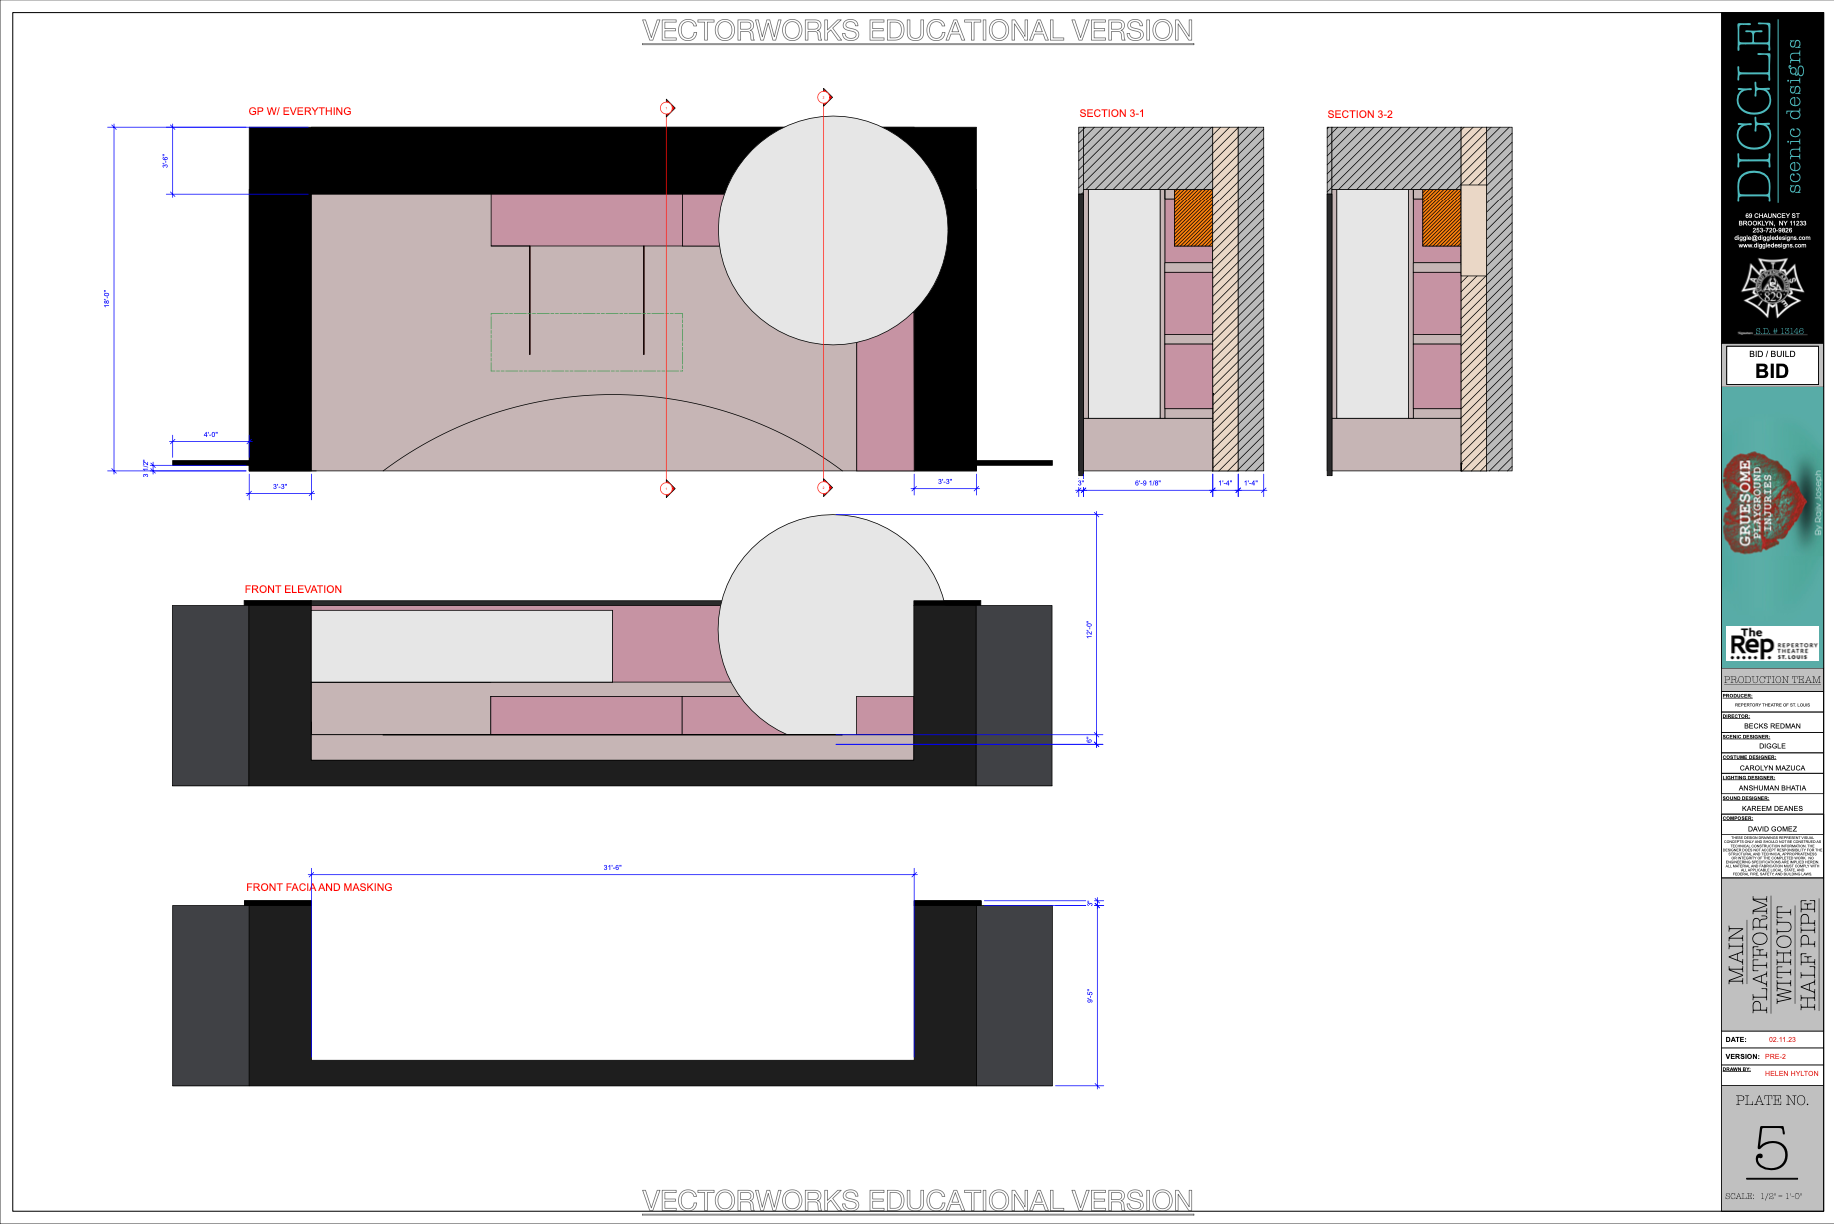Click the 6'-9 1/8" dimension under Section 3-1
Image resolution: width=1834 pixels, height=1224 pixels.
click(x=1148, y=483)
